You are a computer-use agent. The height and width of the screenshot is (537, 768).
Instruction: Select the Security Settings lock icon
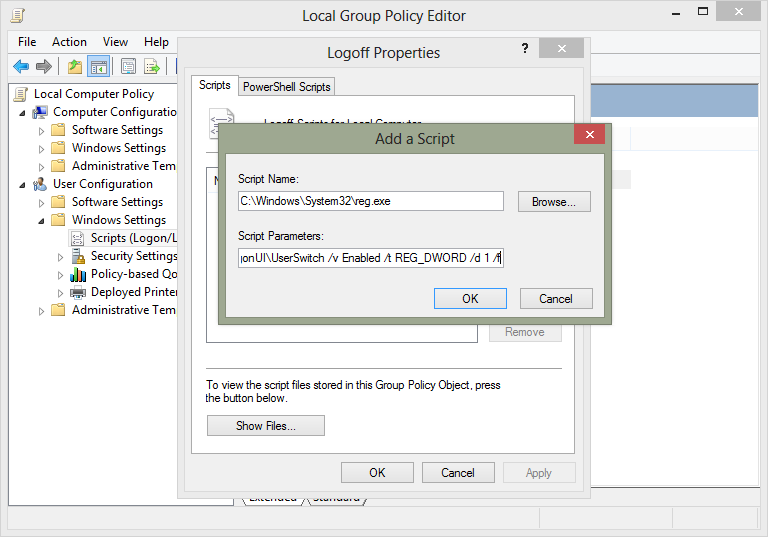point(78,256)
